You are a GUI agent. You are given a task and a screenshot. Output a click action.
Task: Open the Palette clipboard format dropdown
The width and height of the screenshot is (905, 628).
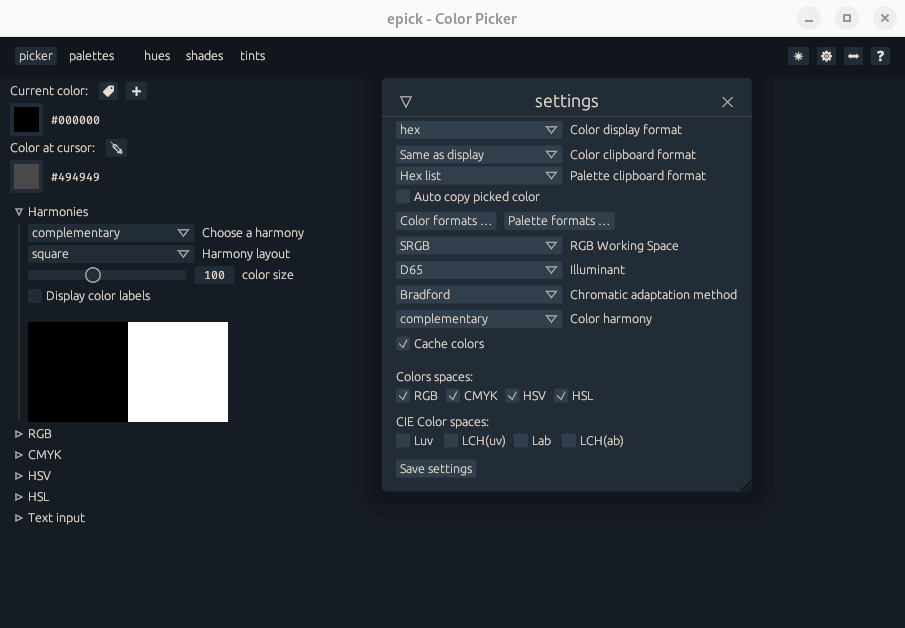(478, 176)
